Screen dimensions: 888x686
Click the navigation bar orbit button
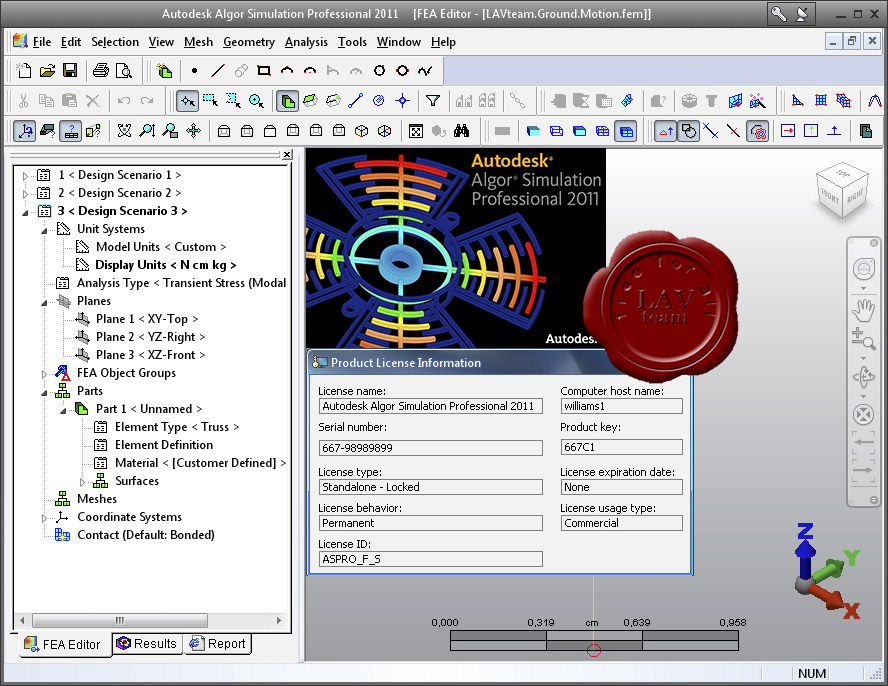coord(863,376)
